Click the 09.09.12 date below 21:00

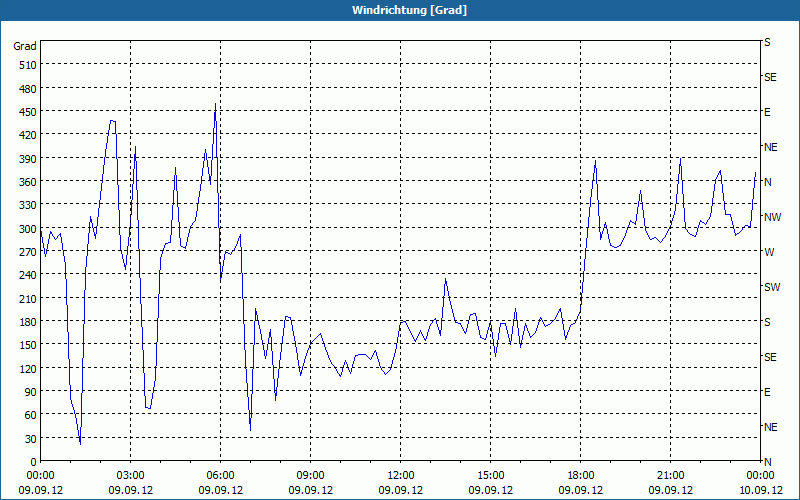coord(670,490)
